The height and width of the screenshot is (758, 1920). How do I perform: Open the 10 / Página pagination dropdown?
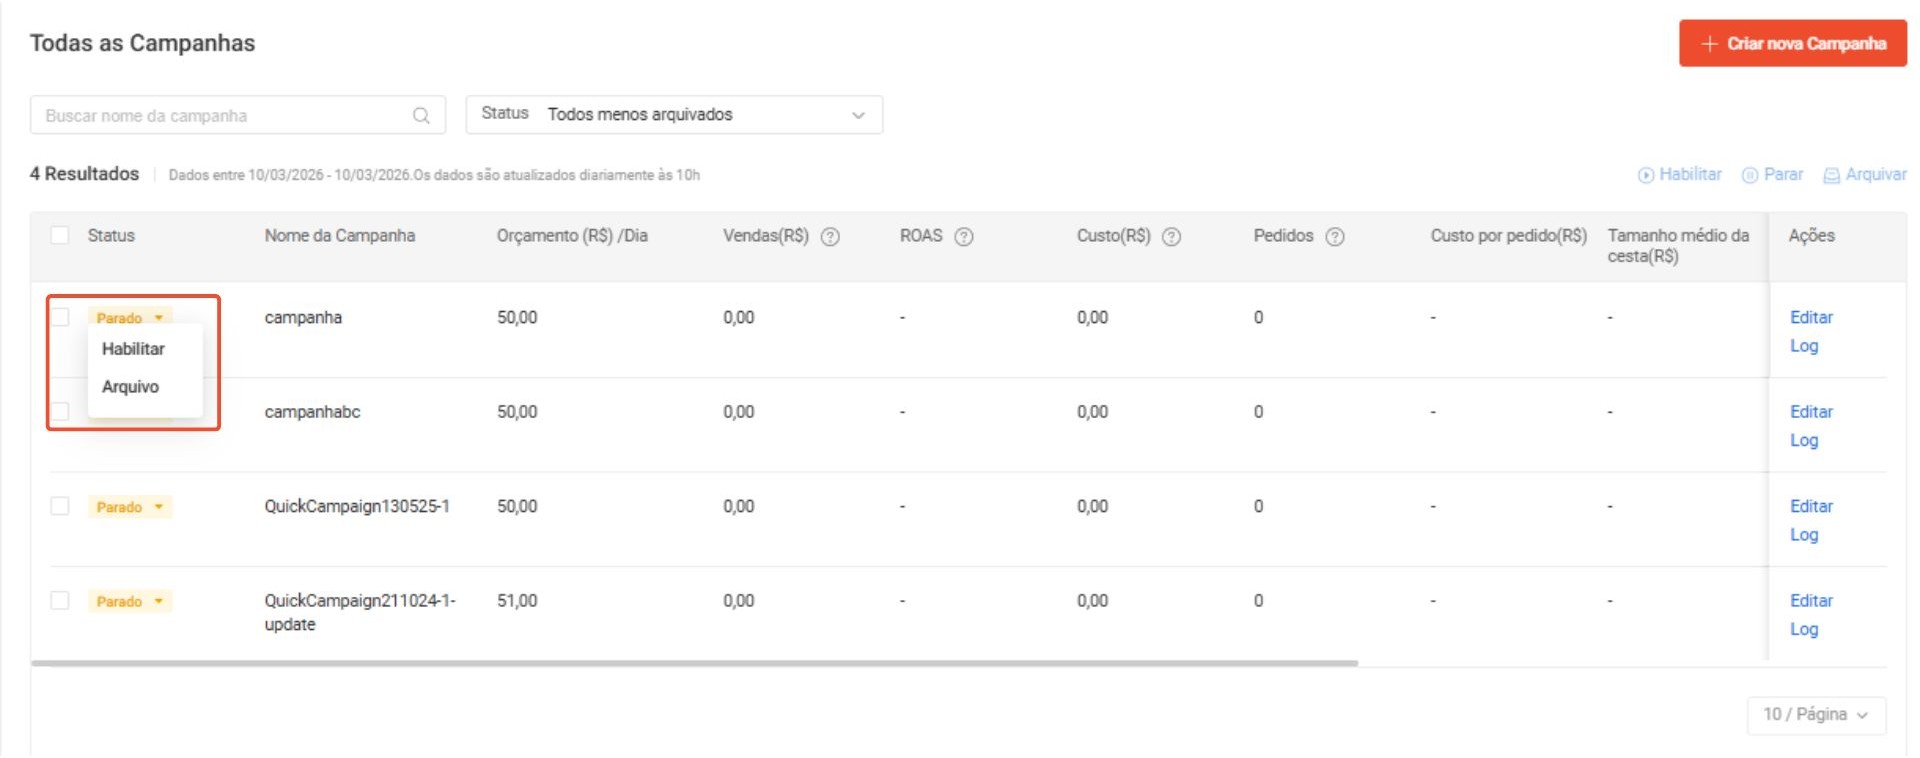point(1815,715)
